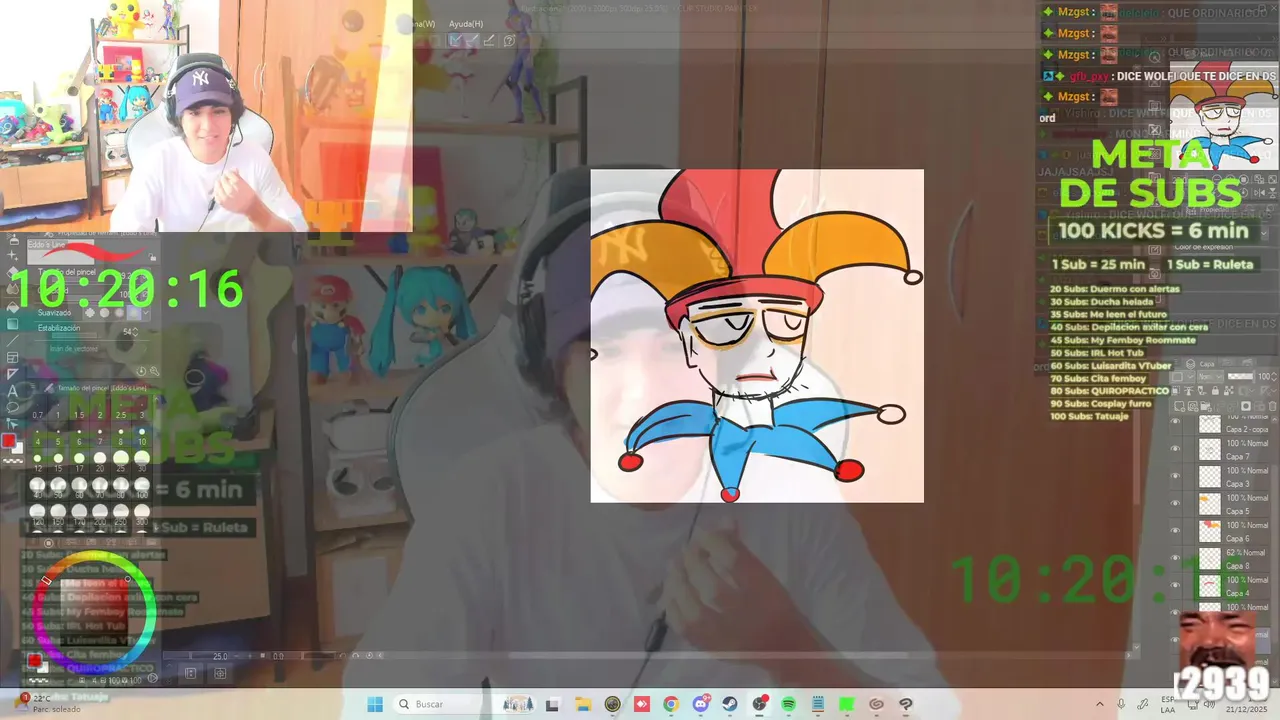The image size is (1280, 720).
Task: Click the red foreground color swatch
Action: click(x=9, y=441)
